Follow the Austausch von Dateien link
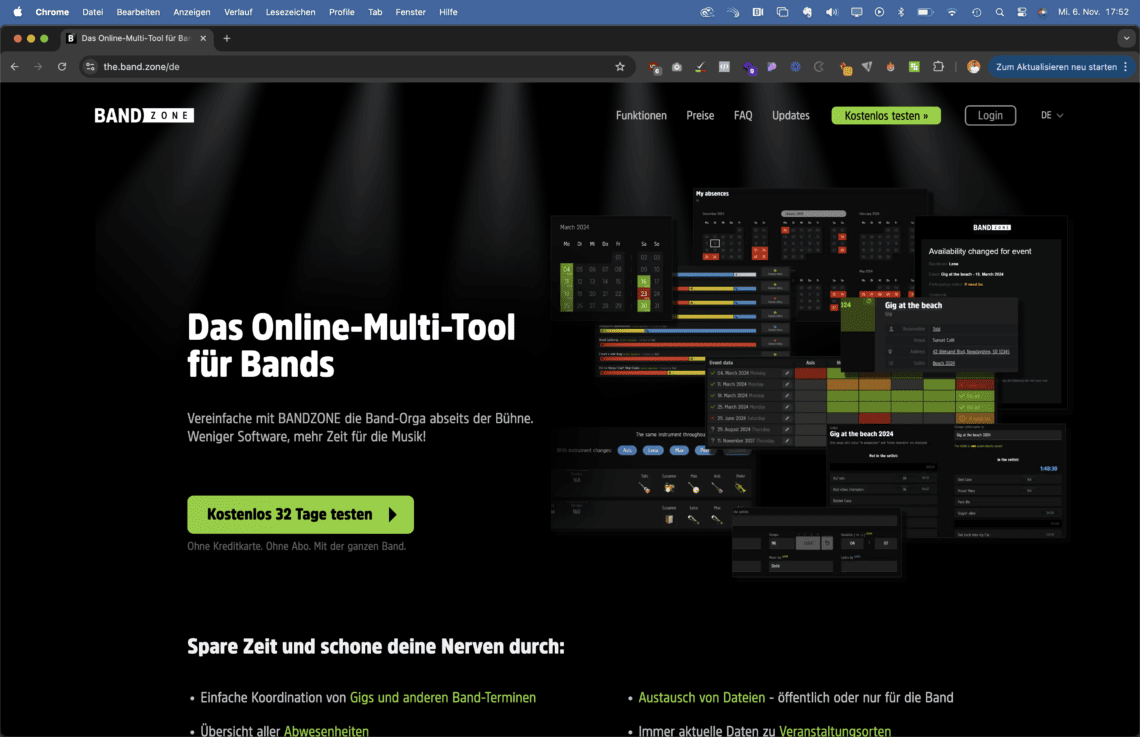Viewport: 1140px width, 737px height. [702, 697]
